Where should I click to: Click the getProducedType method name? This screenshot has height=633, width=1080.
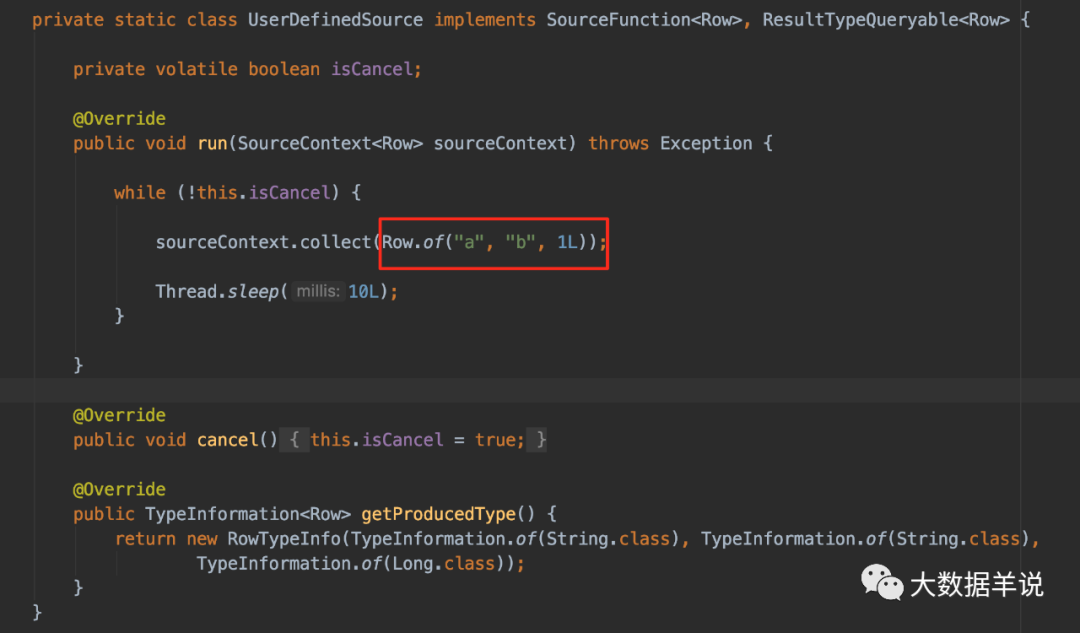pyautogui.click(x=438, y=515)
